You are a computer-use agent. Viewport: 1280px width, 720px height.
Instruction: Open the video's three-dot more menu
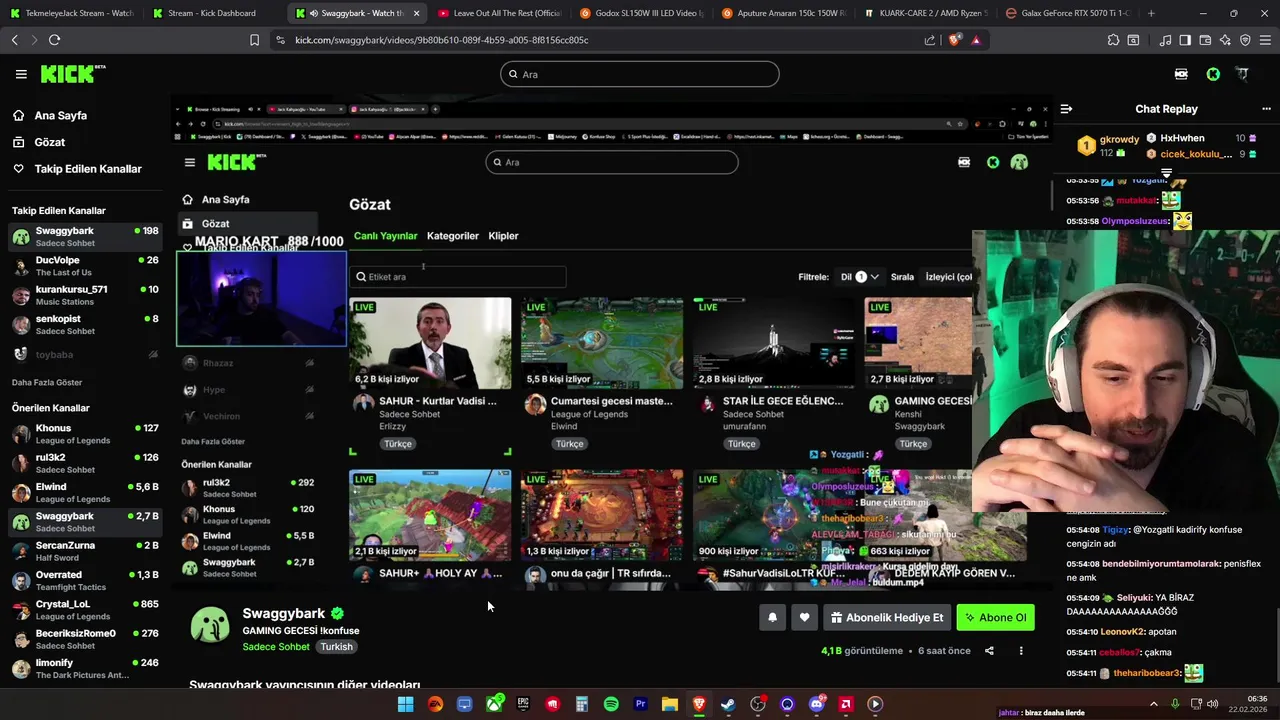pos(1021,651)
